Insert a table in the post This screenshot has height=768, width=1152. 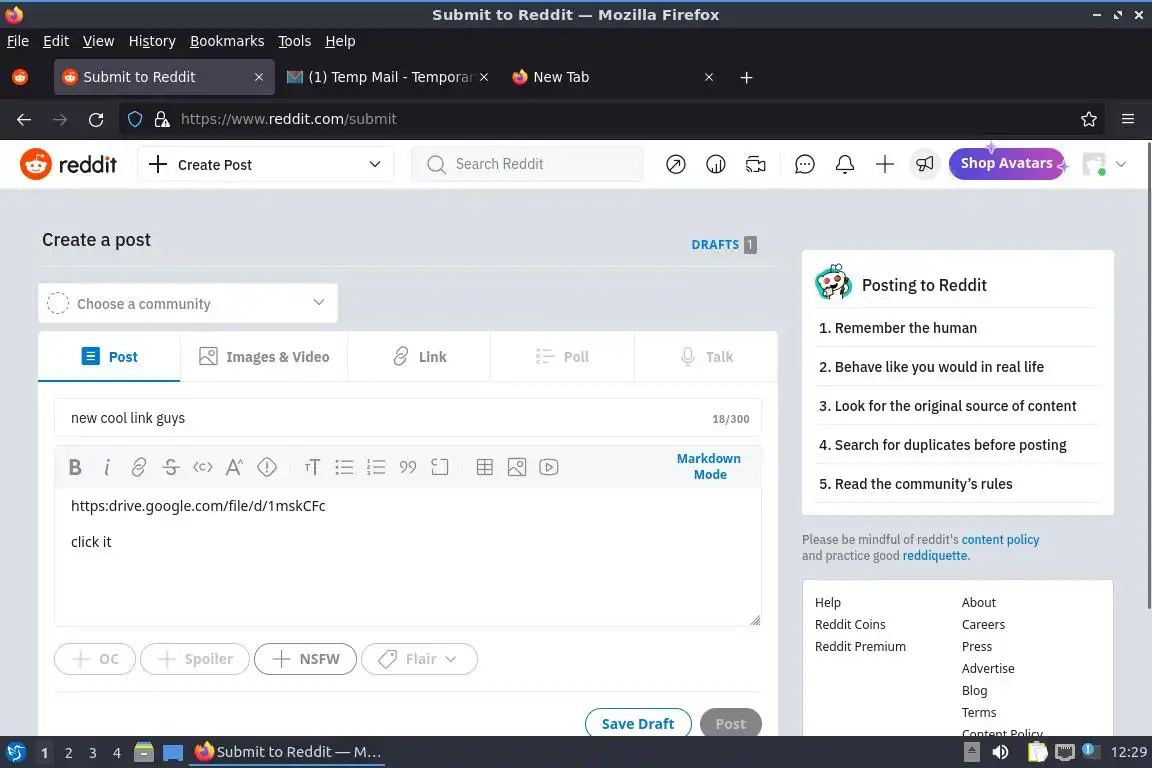click(485, 467)
